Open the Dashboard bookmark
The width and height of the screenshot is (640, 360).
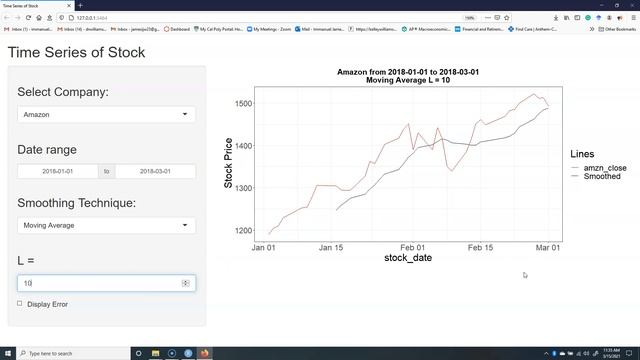coord(177,29)
